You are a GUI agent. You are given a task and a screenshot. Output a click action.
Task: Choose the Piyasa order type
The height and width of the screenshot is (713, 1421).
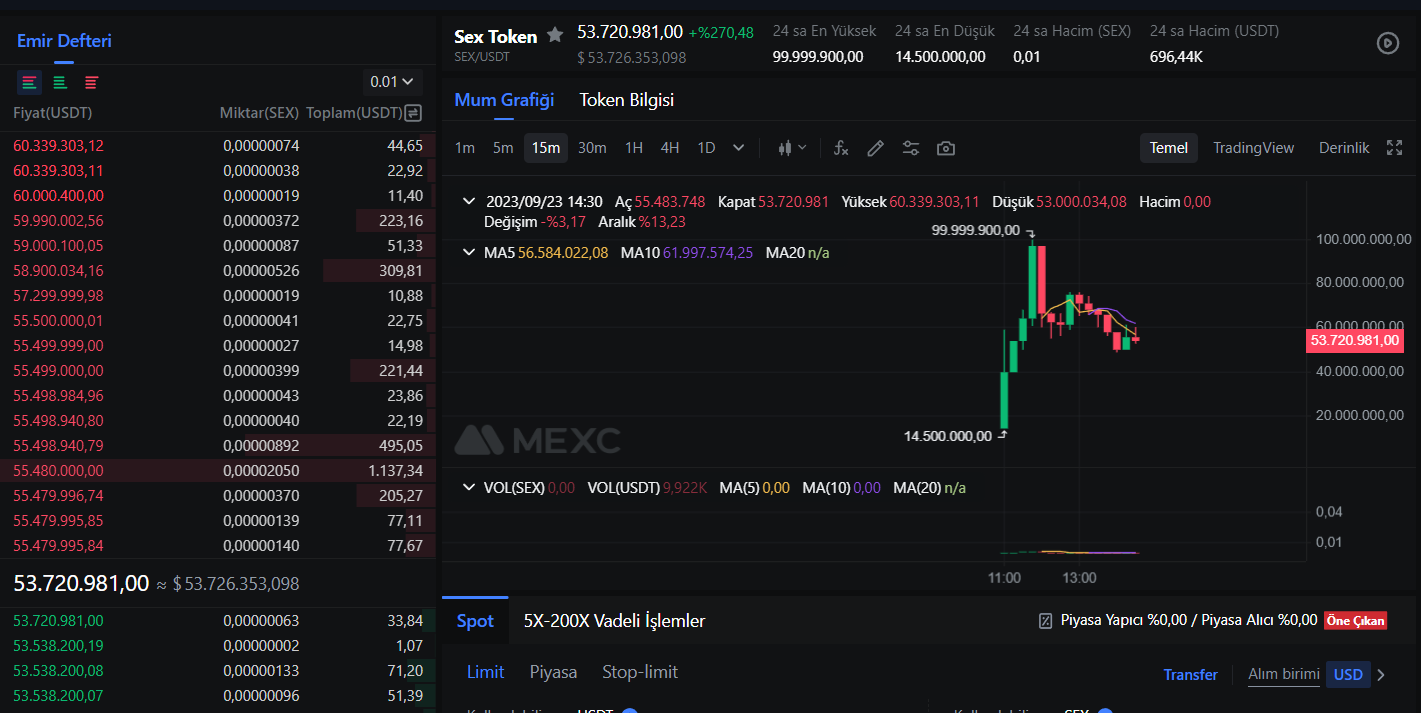point(553,672)
